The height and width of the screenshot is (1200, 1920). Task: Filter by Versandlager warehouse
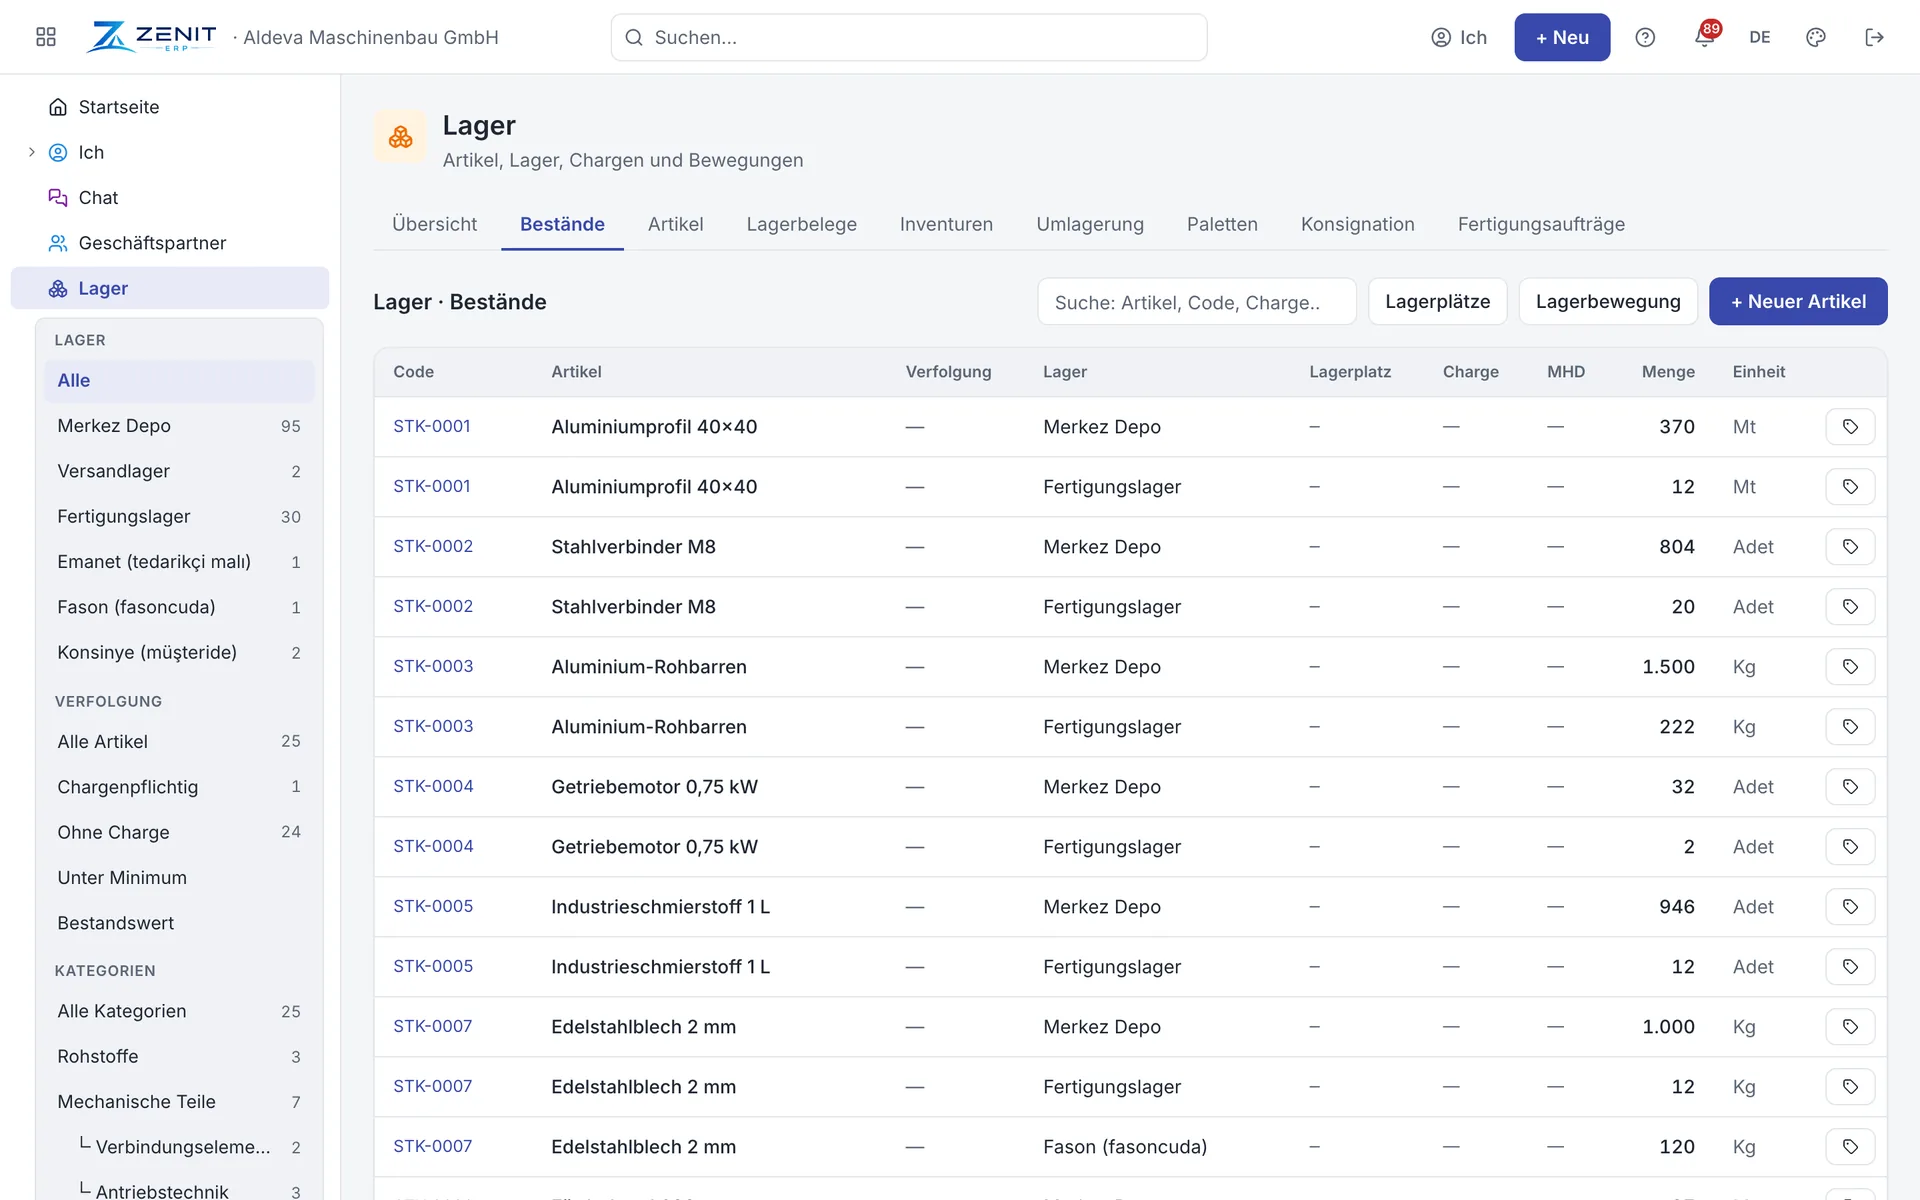(x=179, y=471)
